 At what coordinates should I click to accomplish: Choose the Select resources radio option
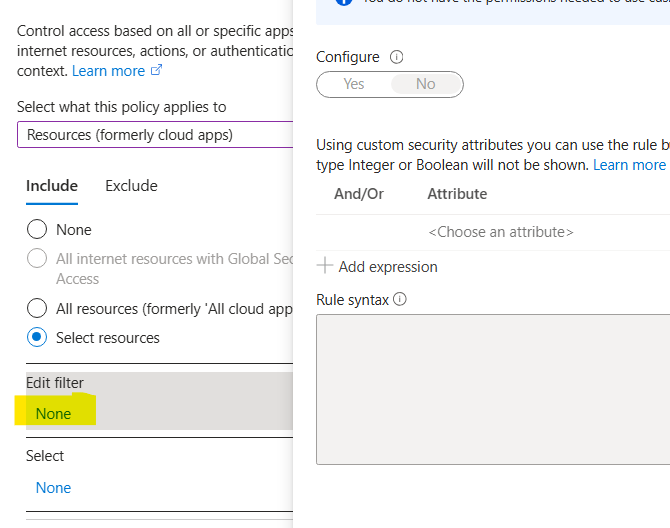37,337
